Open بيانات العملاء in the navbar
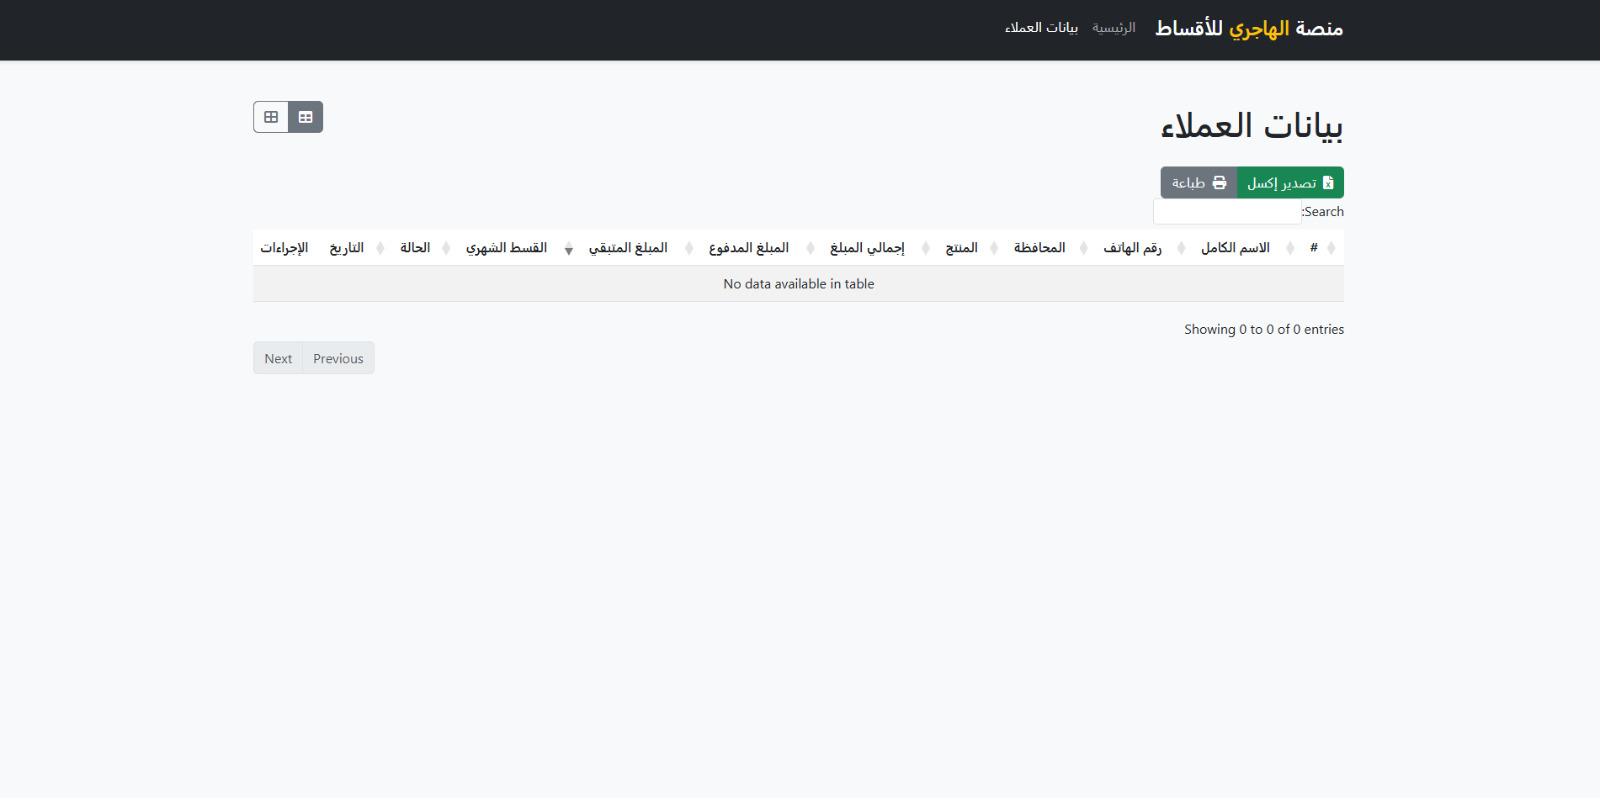The image size is (1600, 798). coord(1041,28)
